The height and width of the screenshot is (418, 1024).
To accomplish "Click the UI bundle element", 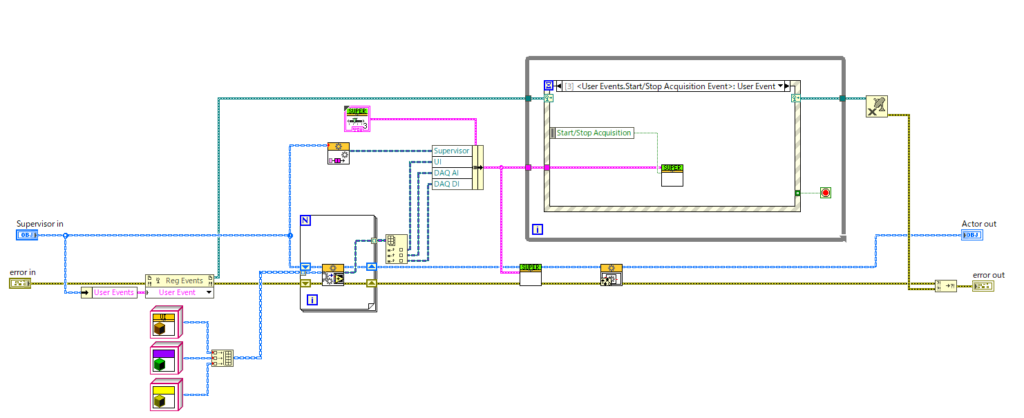I will pyautogui.click(x=451, y=161).
